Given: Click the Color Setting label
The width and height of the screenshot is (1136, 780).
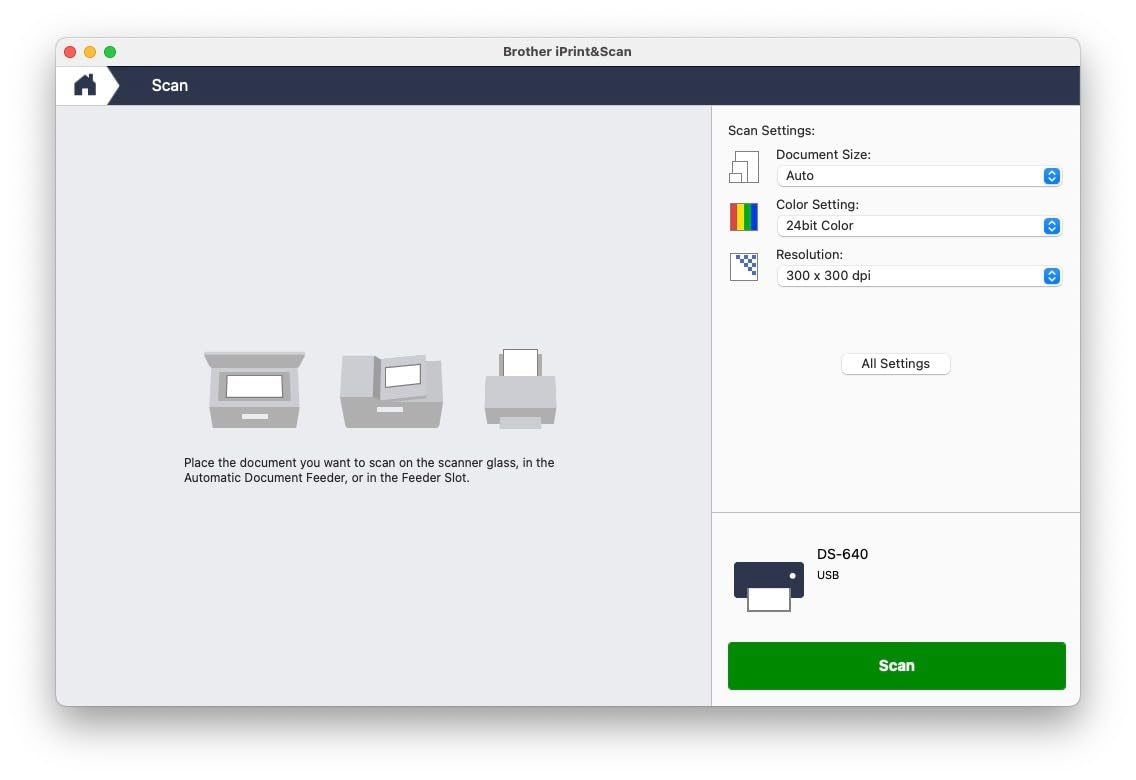Looking at the screenshot, I should [817, 204].
